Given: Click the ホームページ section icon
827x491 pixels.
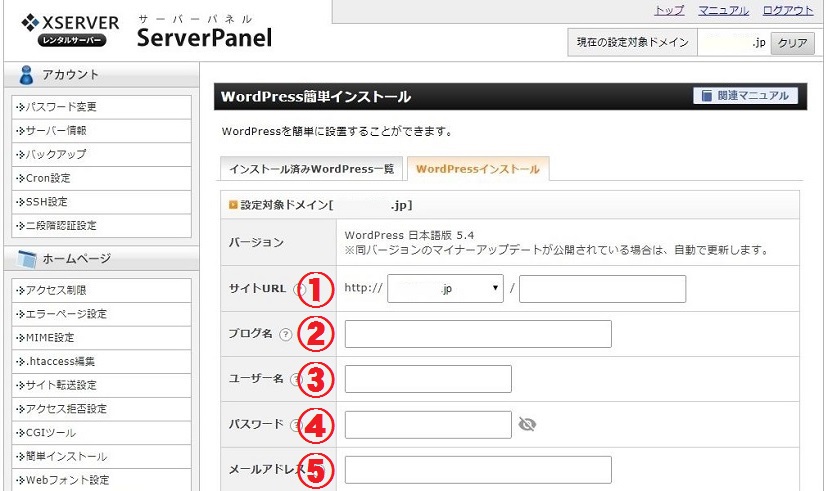Looking at the screenshot, I should [26, 258].
